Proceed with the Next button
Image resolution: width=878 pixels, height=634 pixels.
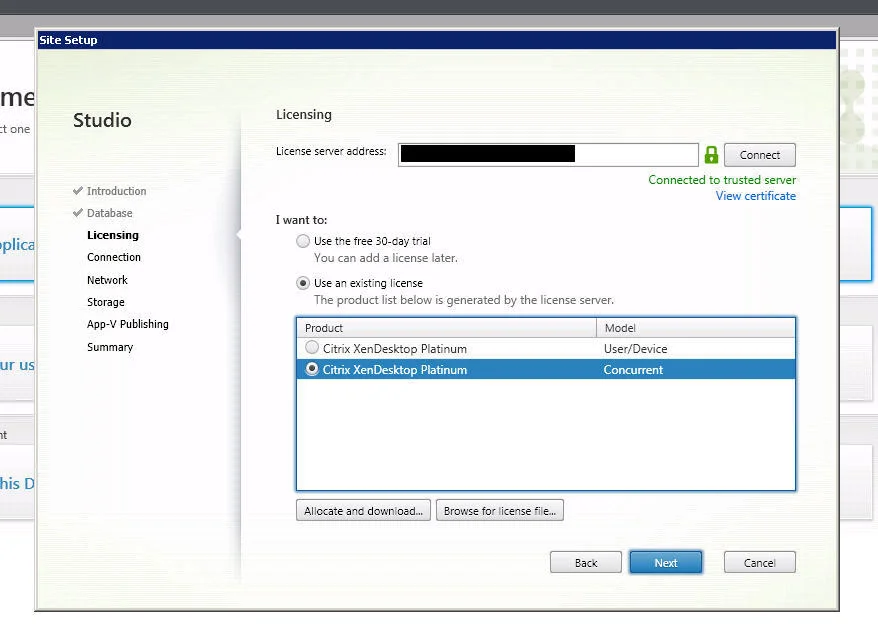pos(666,562)
